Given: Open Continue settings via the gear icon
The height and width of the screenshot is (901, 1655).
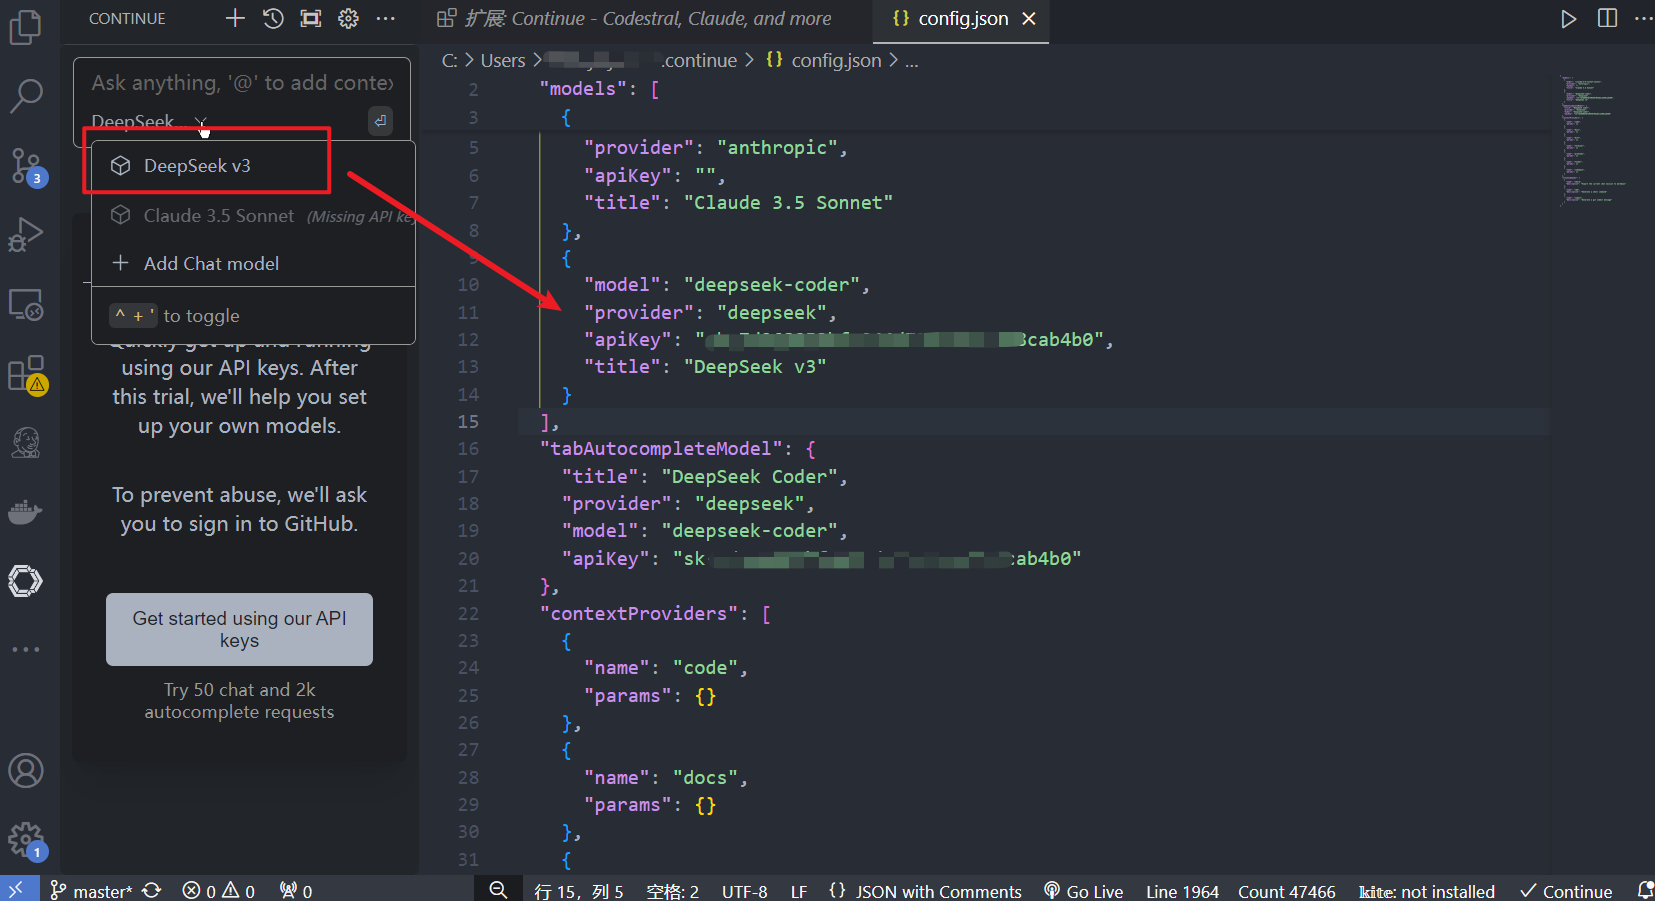Looking at the screenshot, I should coord(347,17).
